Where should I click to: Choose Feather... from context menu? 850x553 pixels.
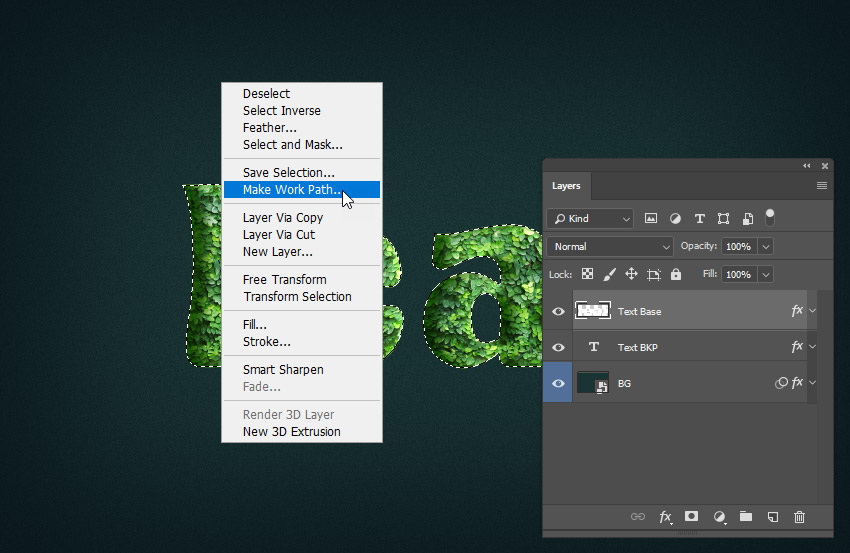point(302,127)
